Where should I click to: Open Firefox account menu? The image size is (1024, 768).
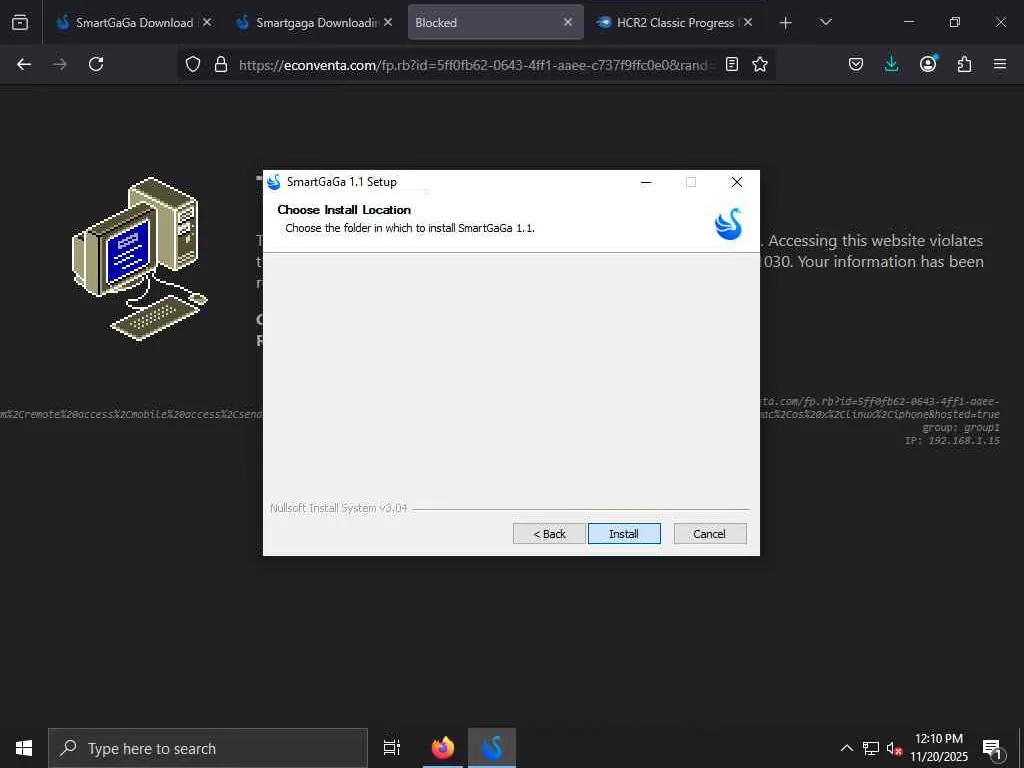click(x=928, y=64)
